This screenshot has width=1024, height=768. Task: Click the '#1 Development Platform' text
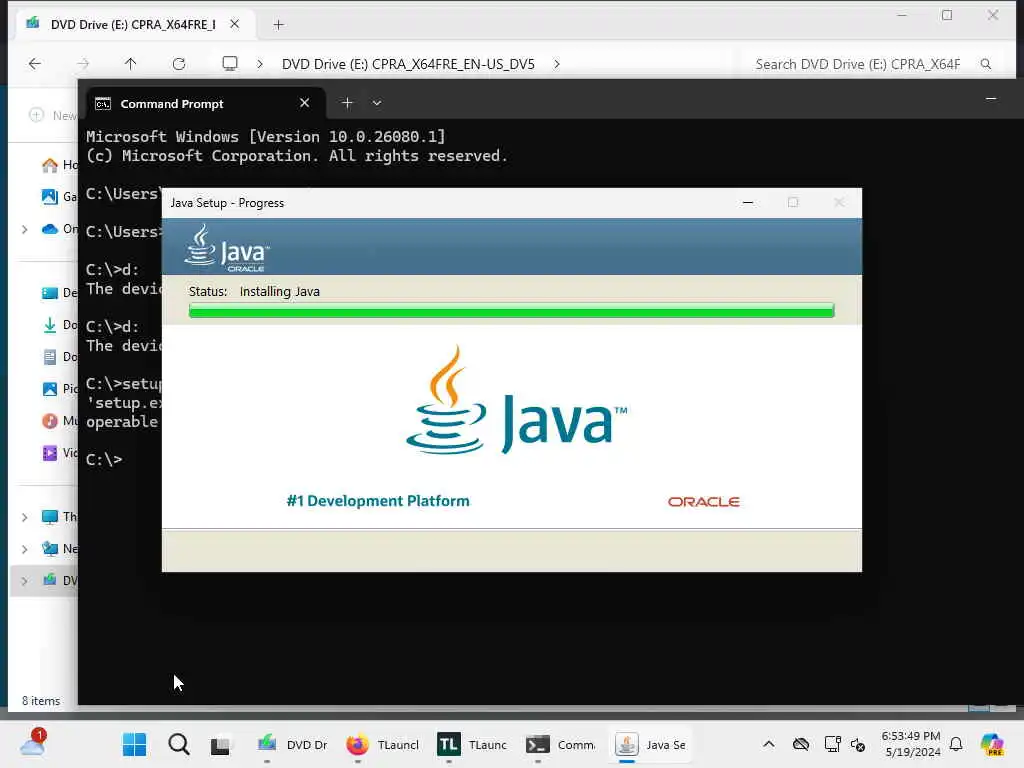tap(378, 501)
